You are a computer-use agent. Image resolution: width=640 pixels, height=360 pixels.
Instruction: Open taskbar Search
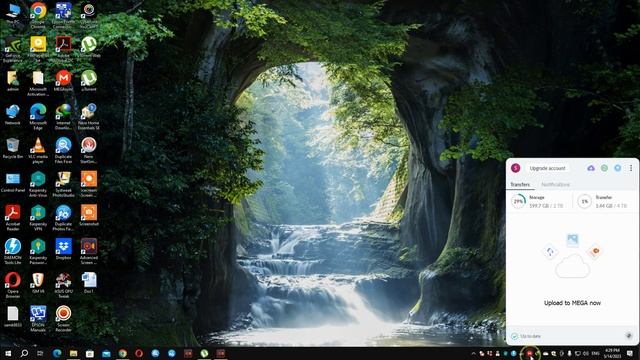[x=24, y=353]
